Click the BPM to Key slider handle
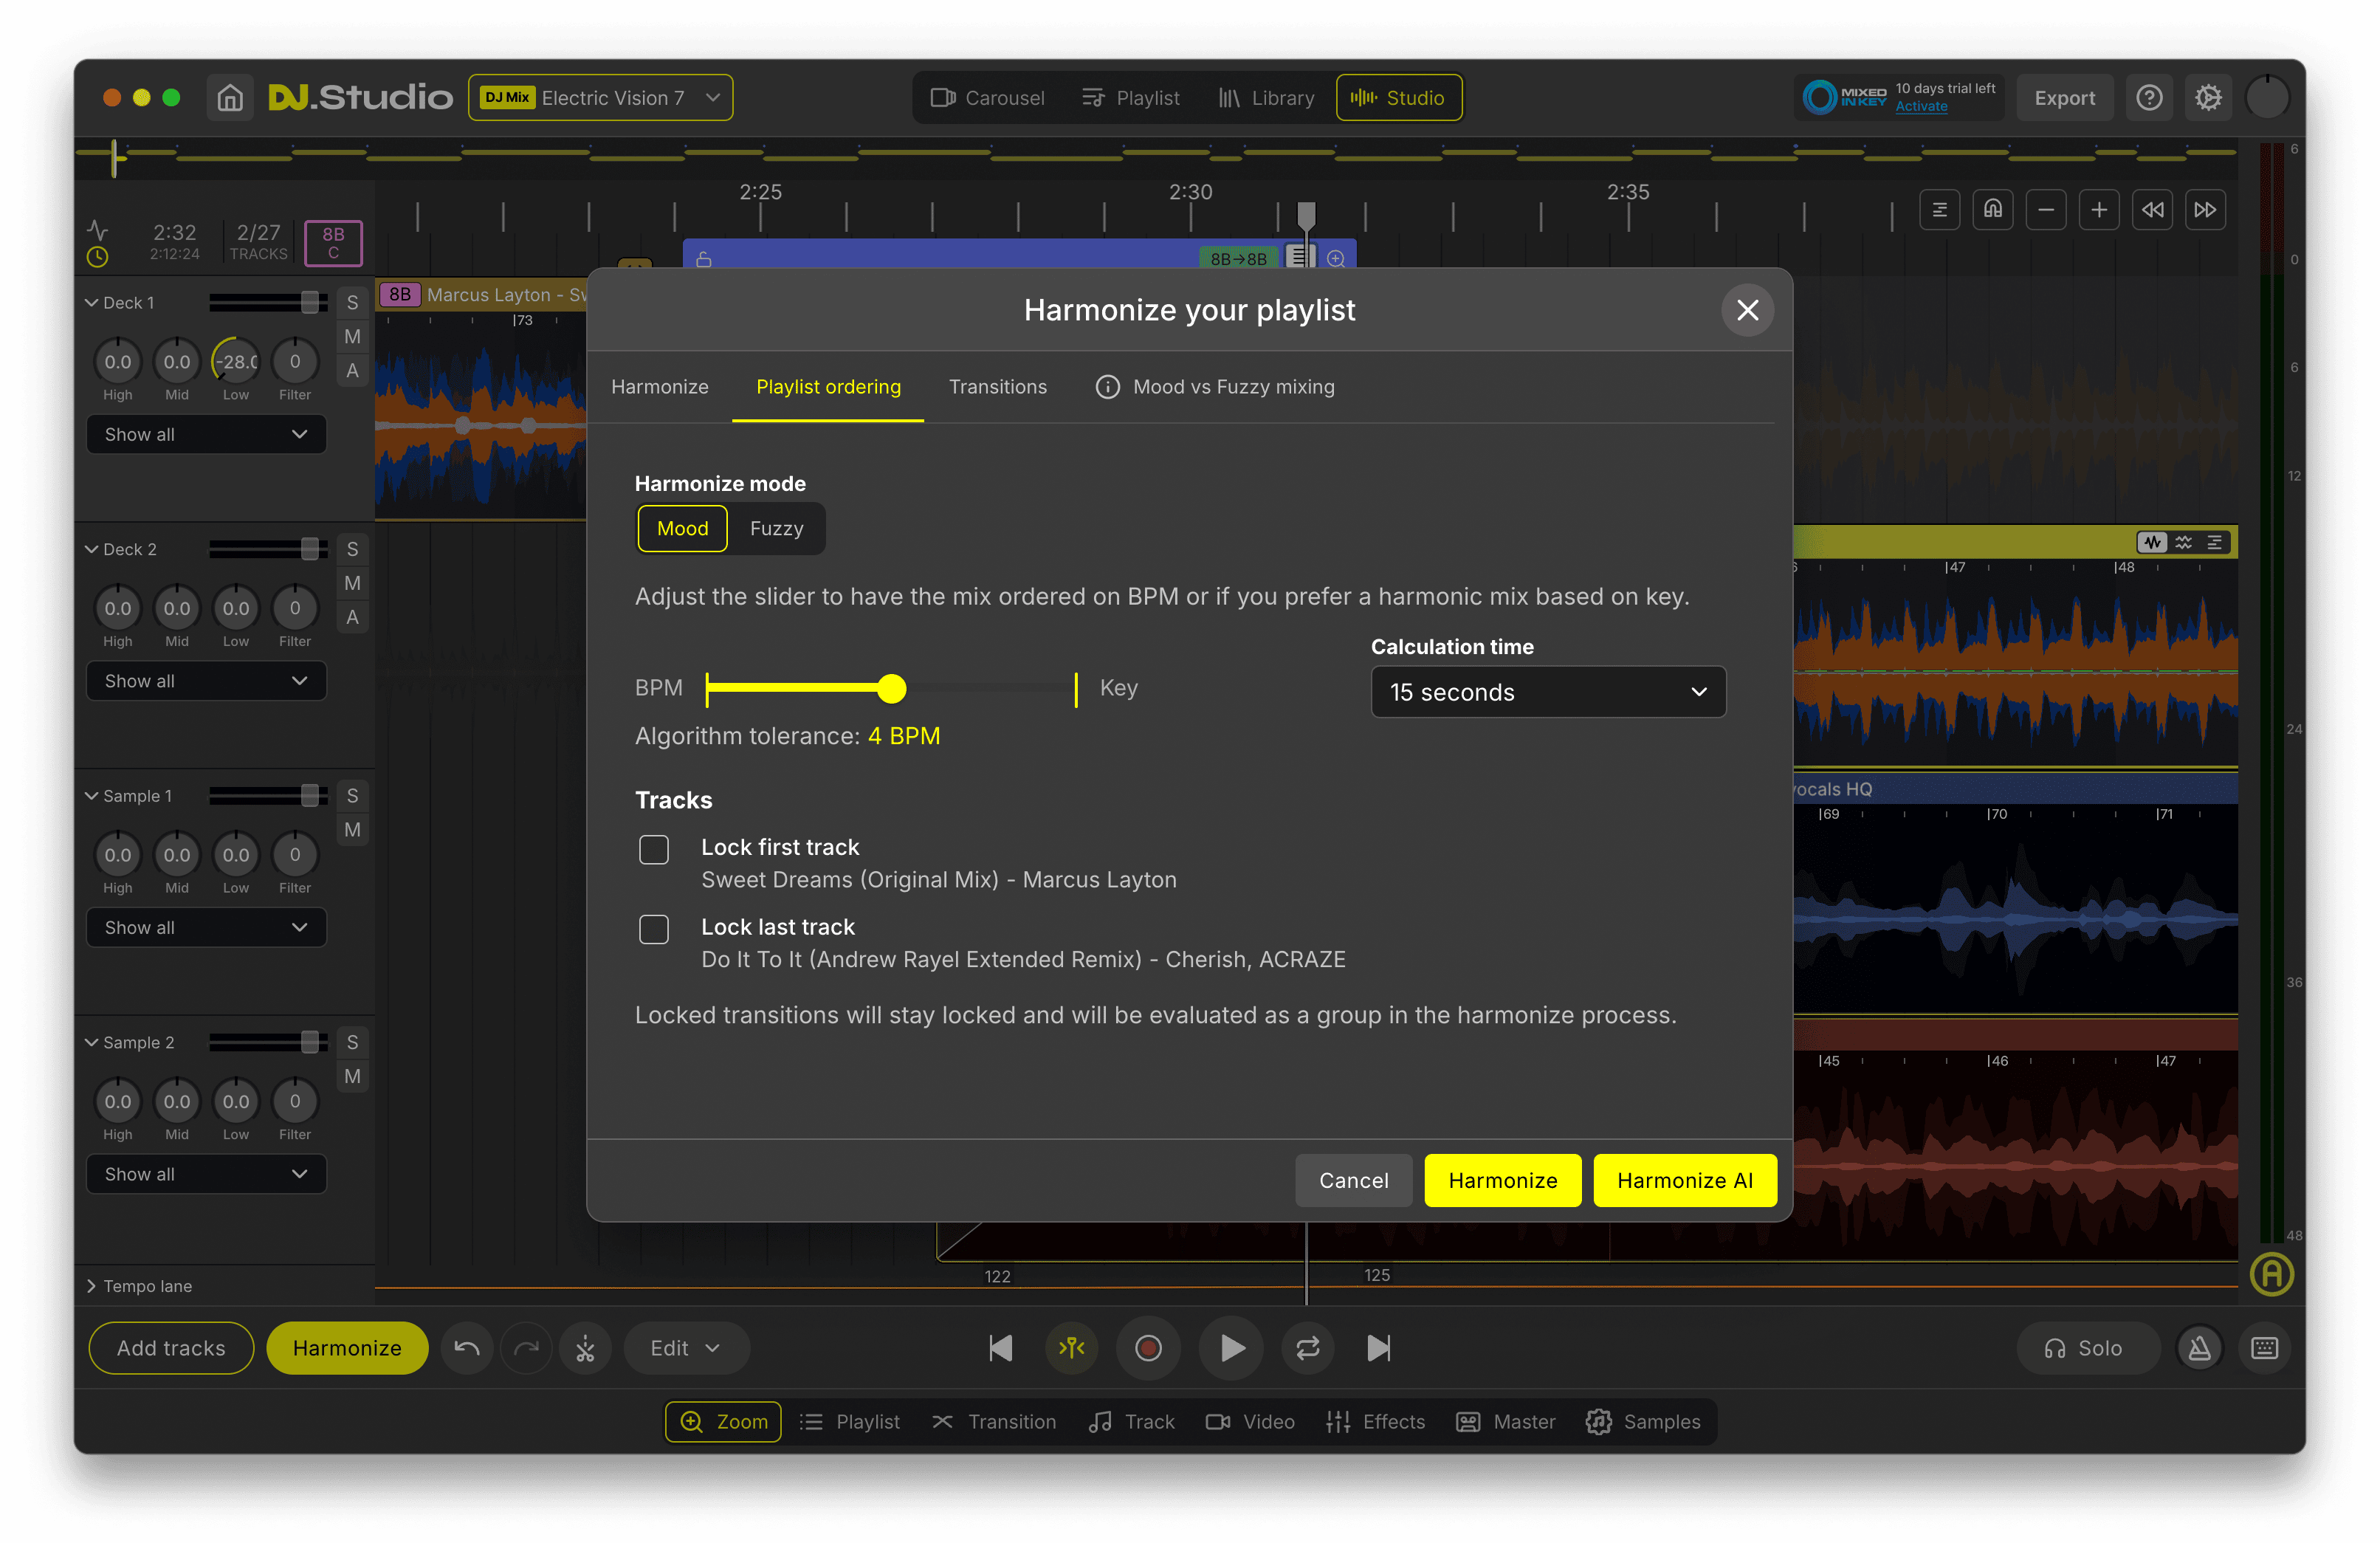This screenshot has height=1543, width=2380. pos(891,688)
